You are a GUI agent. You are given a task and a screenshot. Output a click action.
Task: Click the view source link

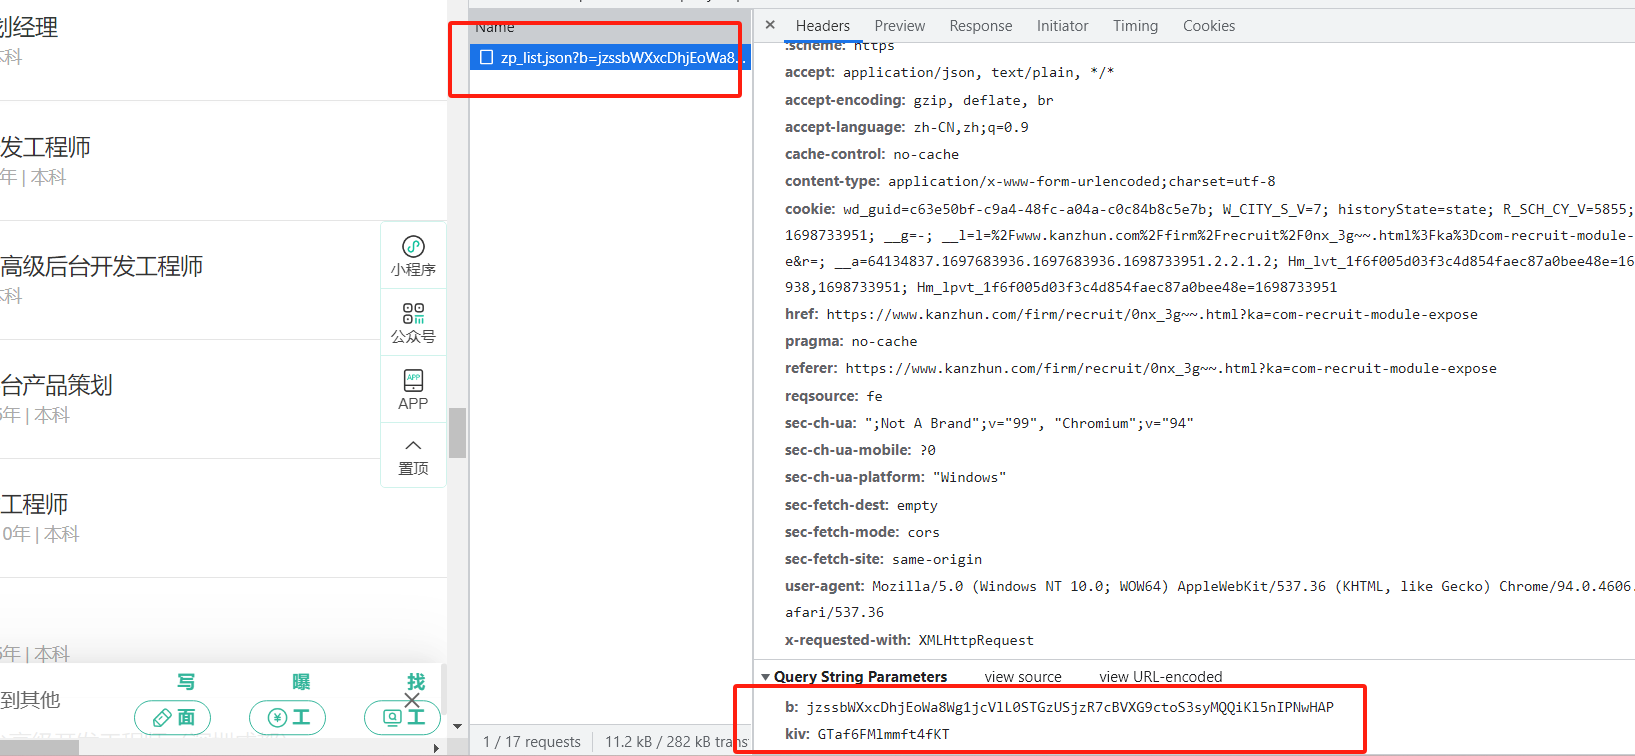pyautogui.click(x=1023, y=677)
